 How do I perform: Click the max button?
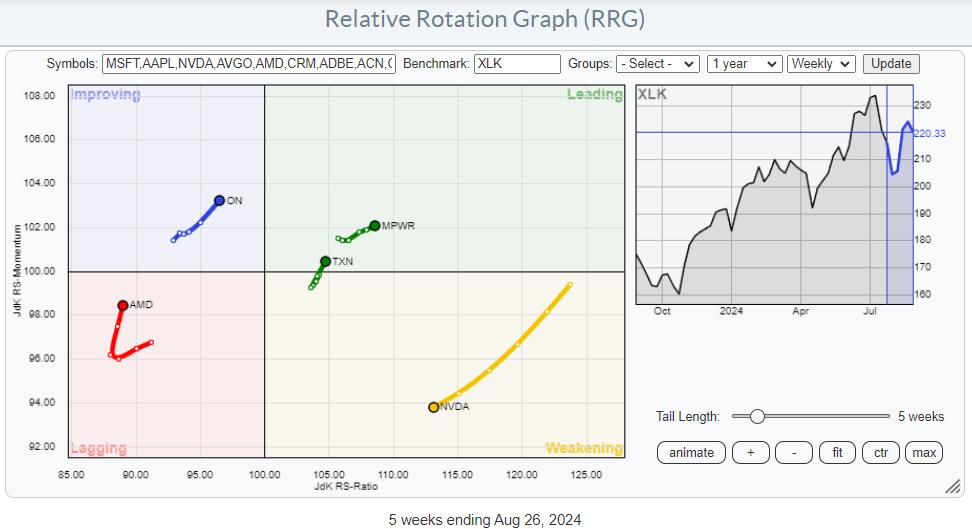coord(924,453)
